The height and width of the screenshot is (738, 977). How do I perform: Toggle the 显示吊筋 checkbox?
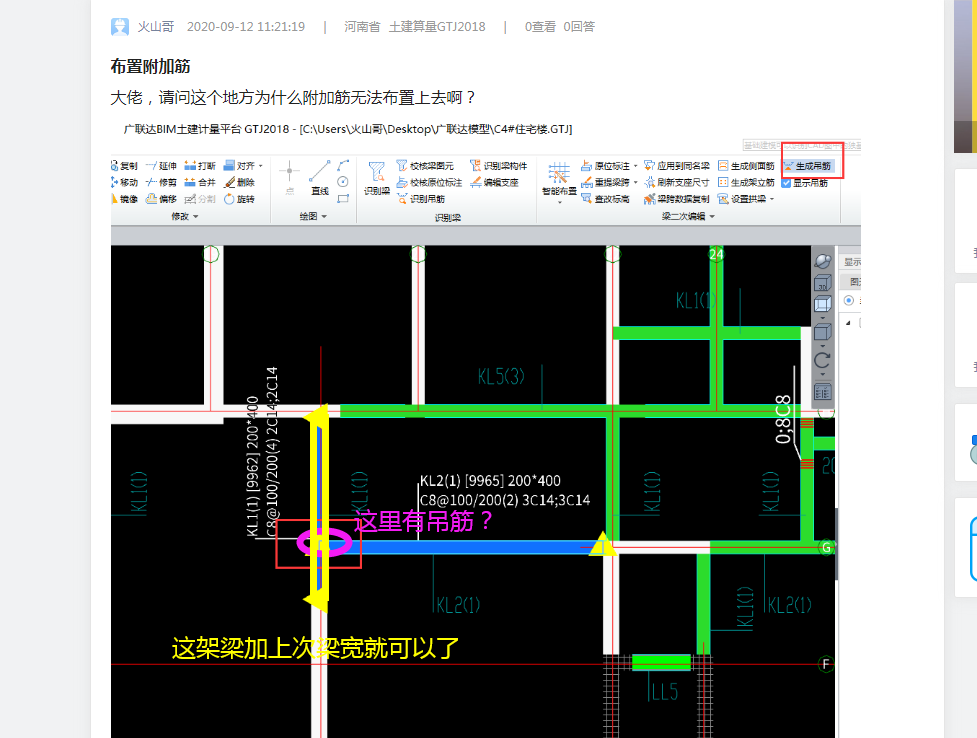click(786, 183)
